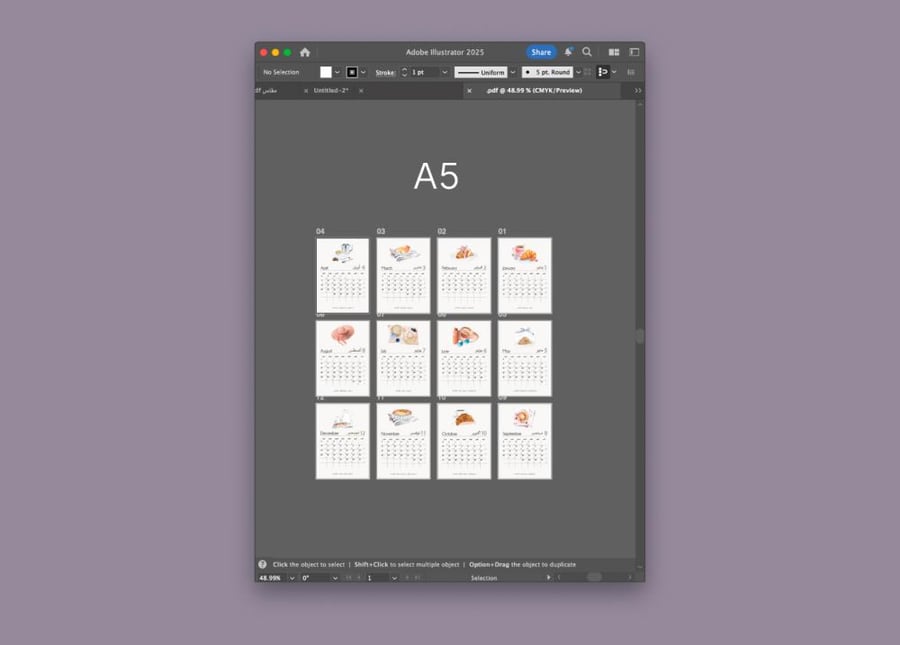
Task: Open the artboard navigation dropdown
Action: pos(394,578)
